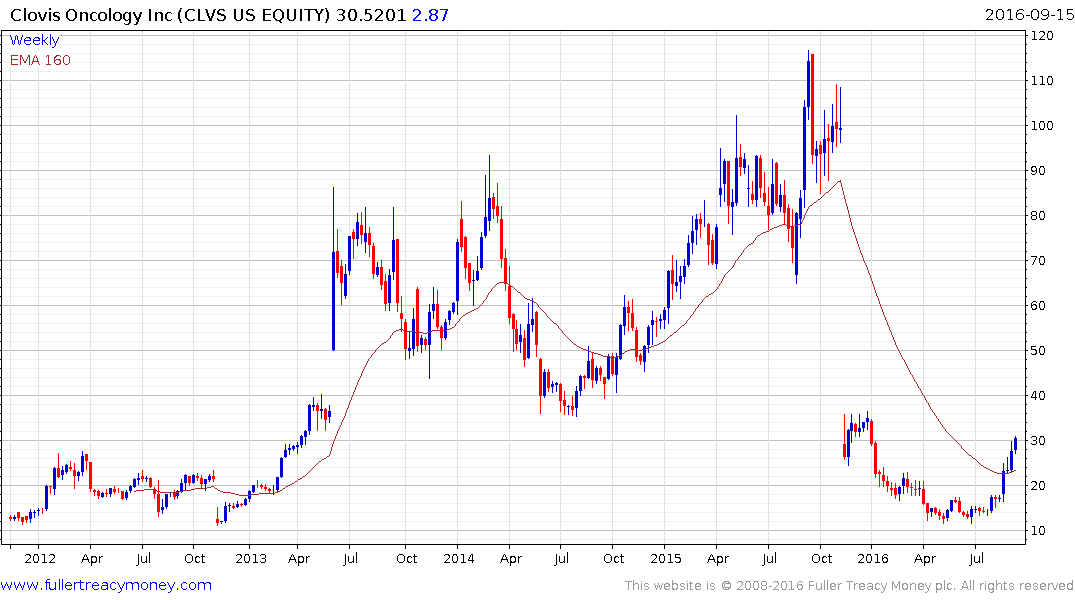Click the price change value 2.87
This screenshot has height=600, width=1075.
tap(430, 15)
